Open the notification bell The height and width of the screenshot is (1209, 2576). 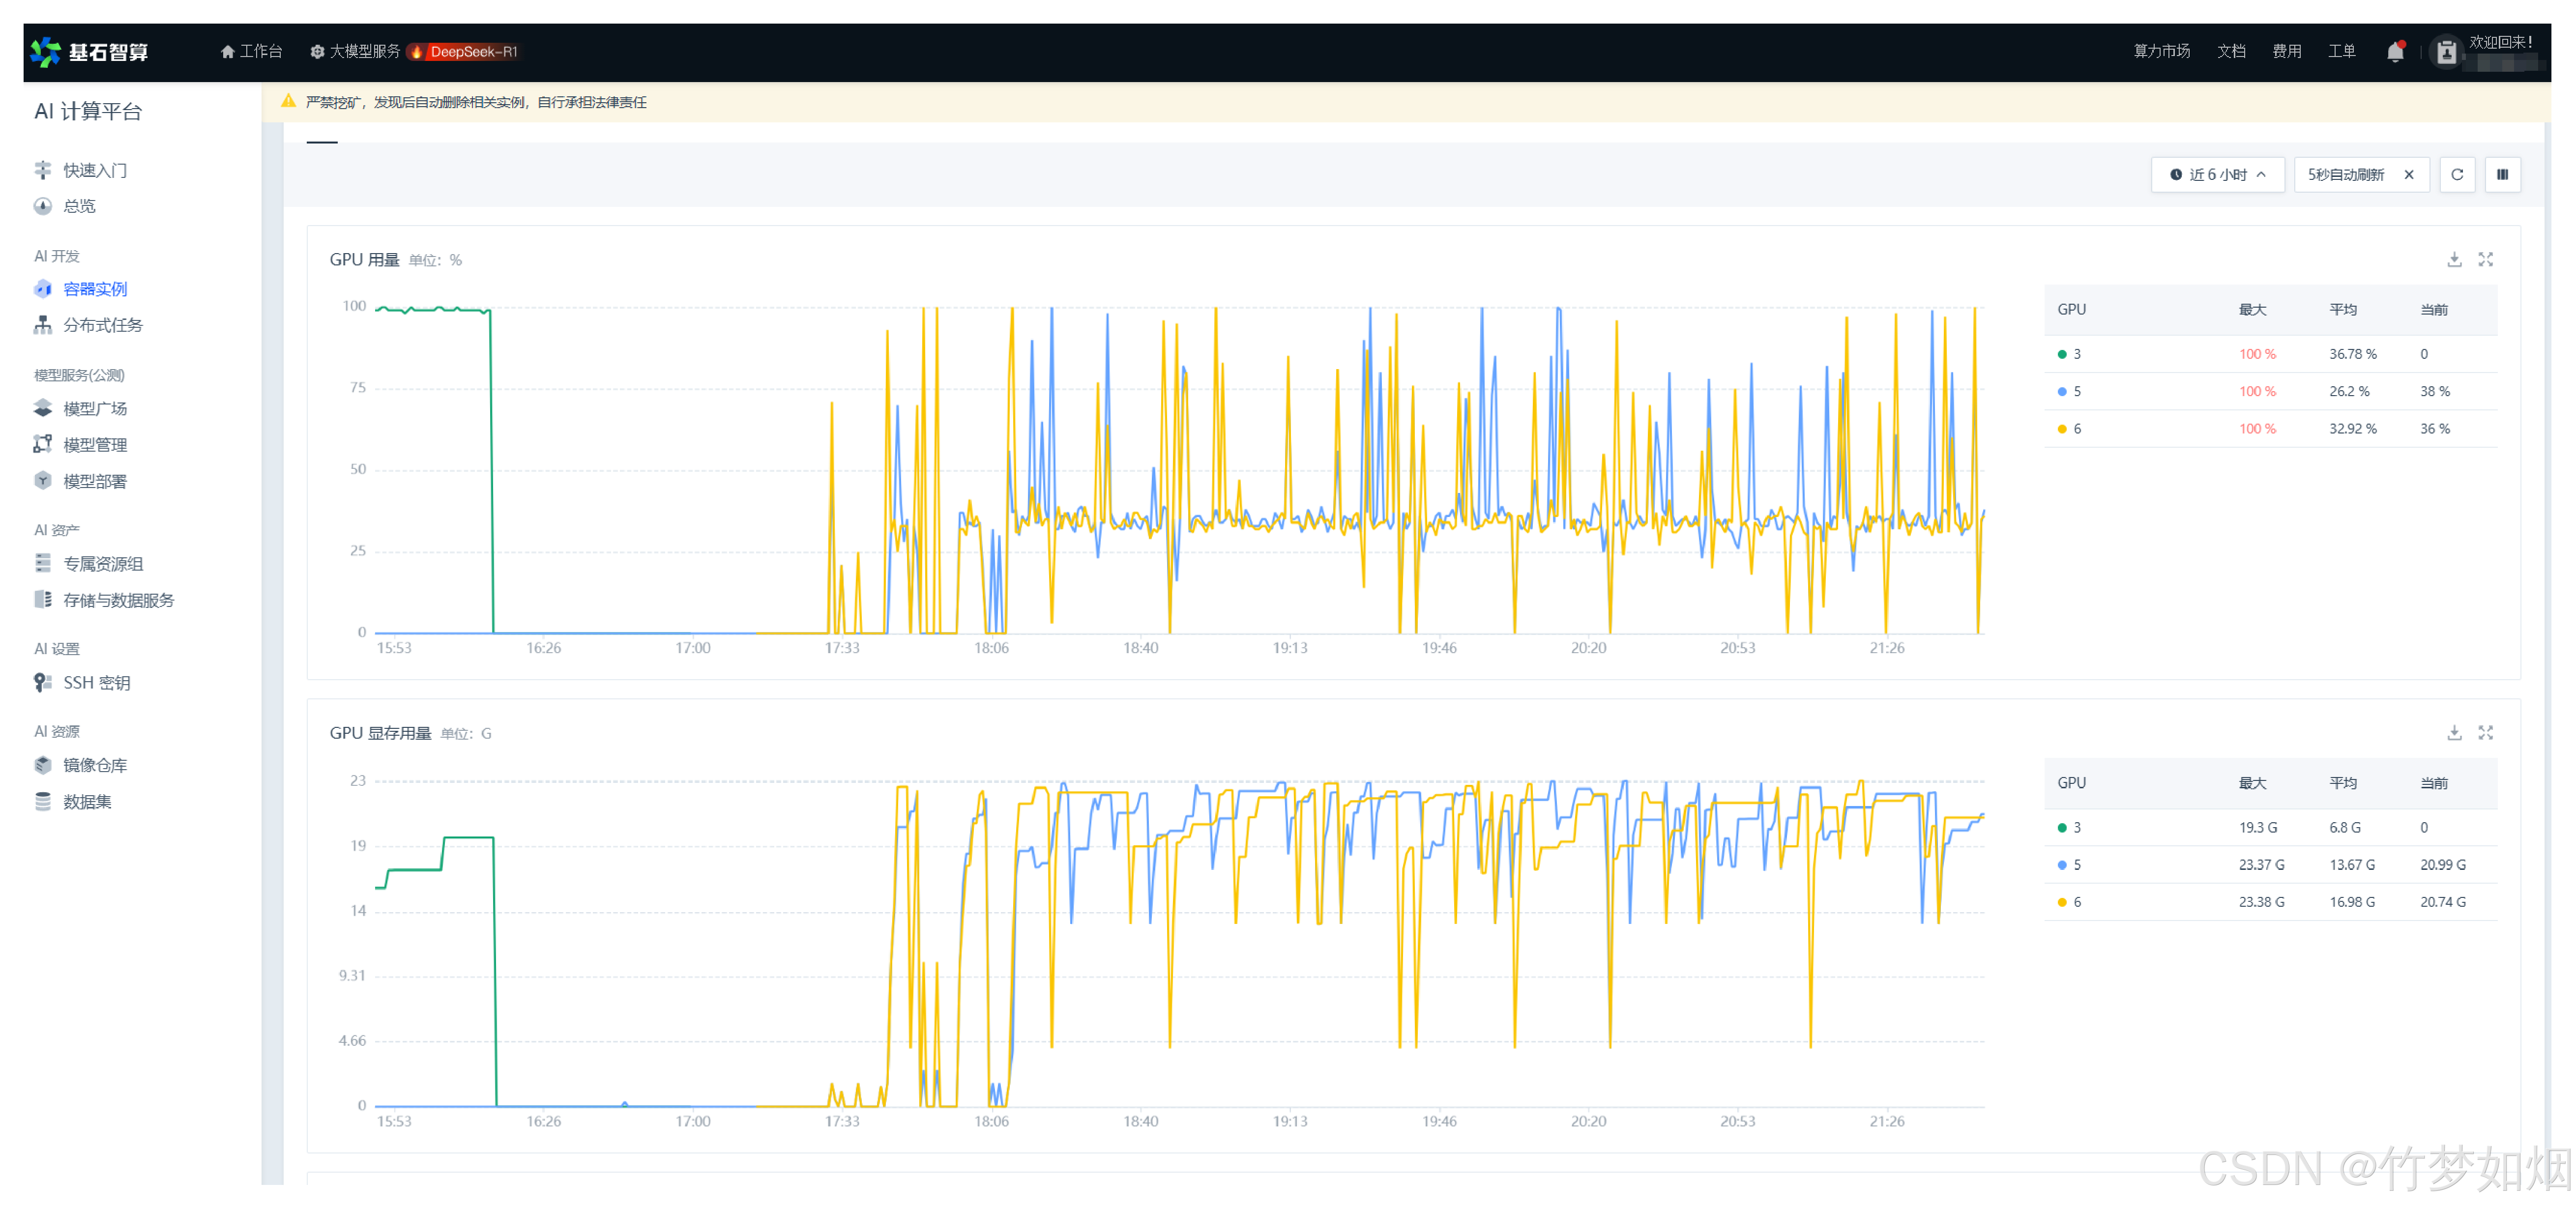click(2394, 52)
